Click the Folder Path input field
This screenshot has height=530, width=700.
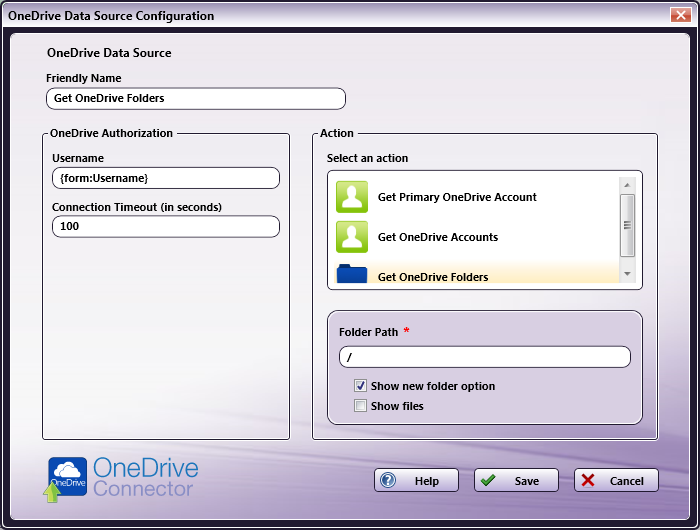tap(485, 357)
